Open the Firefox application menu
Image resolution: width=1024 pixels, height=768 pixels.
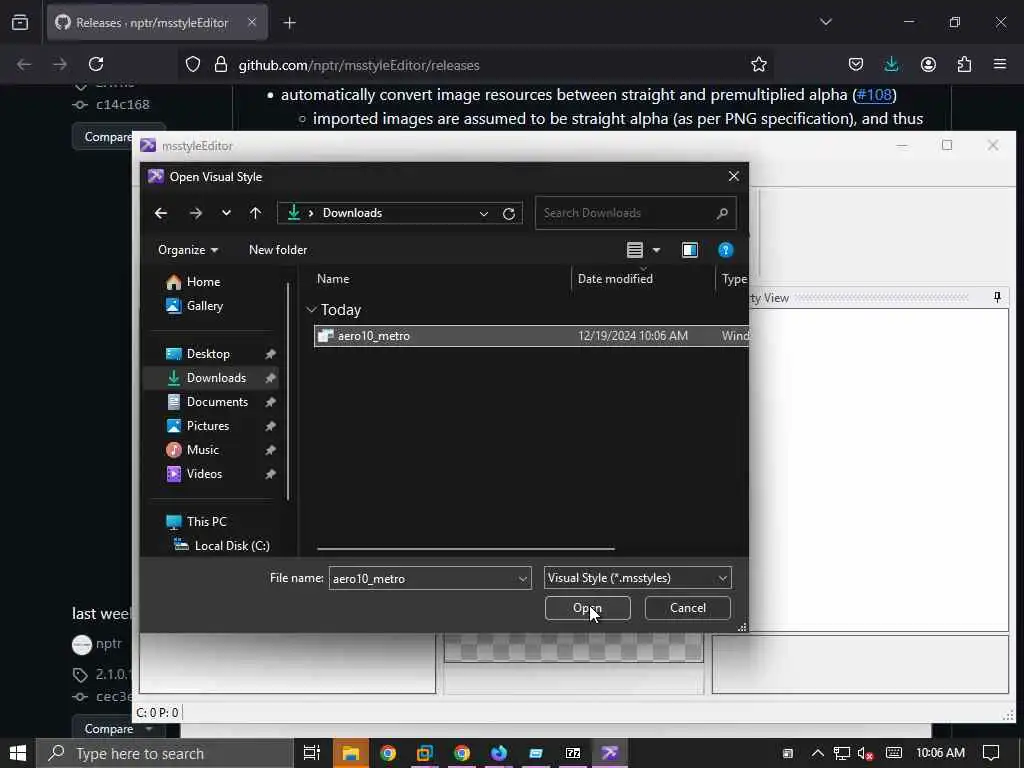click(1000, 65)
